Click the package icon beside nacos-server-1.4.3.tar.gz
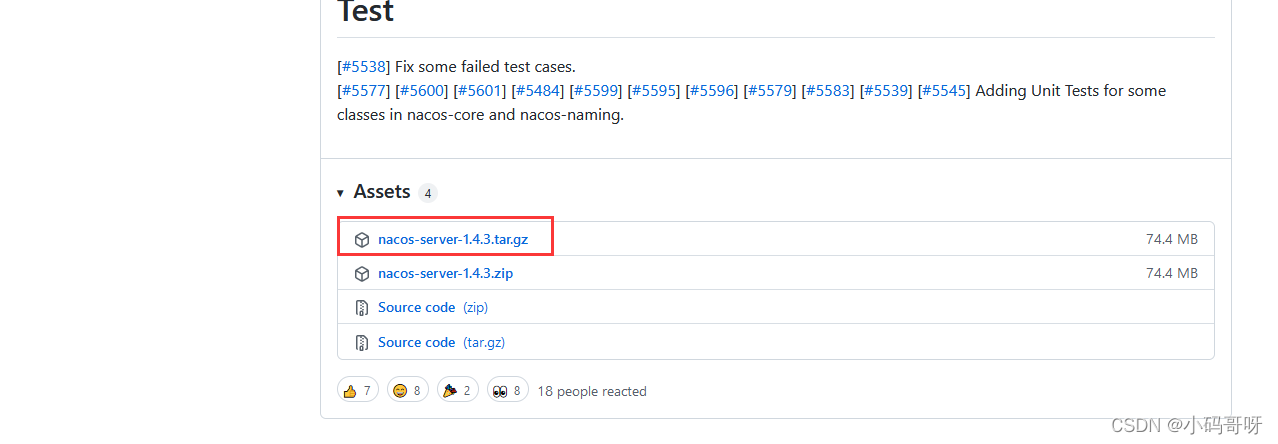 [x=362, y=240]
